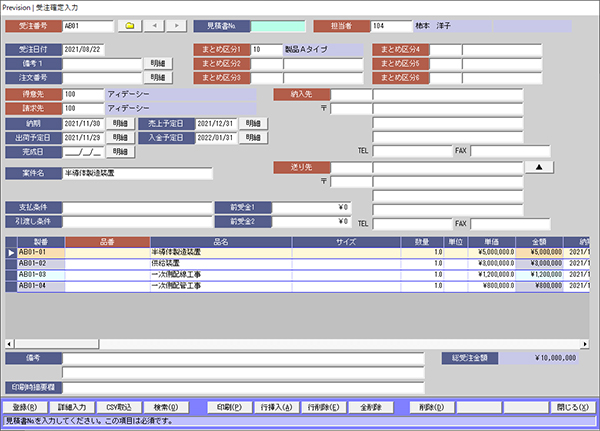
Task: Click the grid's left scroll arrow
Action: coord(10,344)
